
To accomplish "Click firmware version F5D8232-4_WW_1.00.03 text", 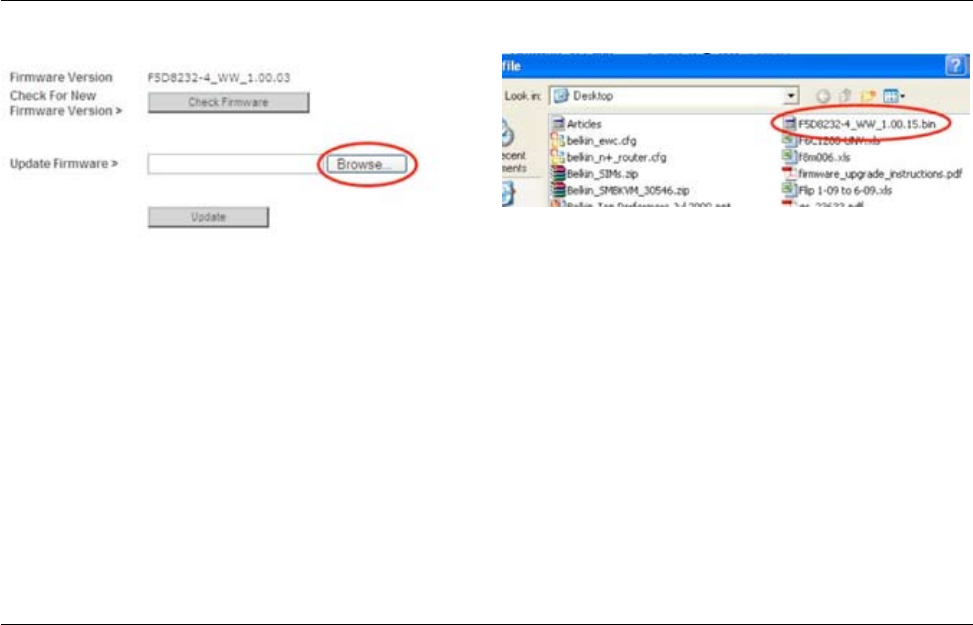I will point(218,78).
